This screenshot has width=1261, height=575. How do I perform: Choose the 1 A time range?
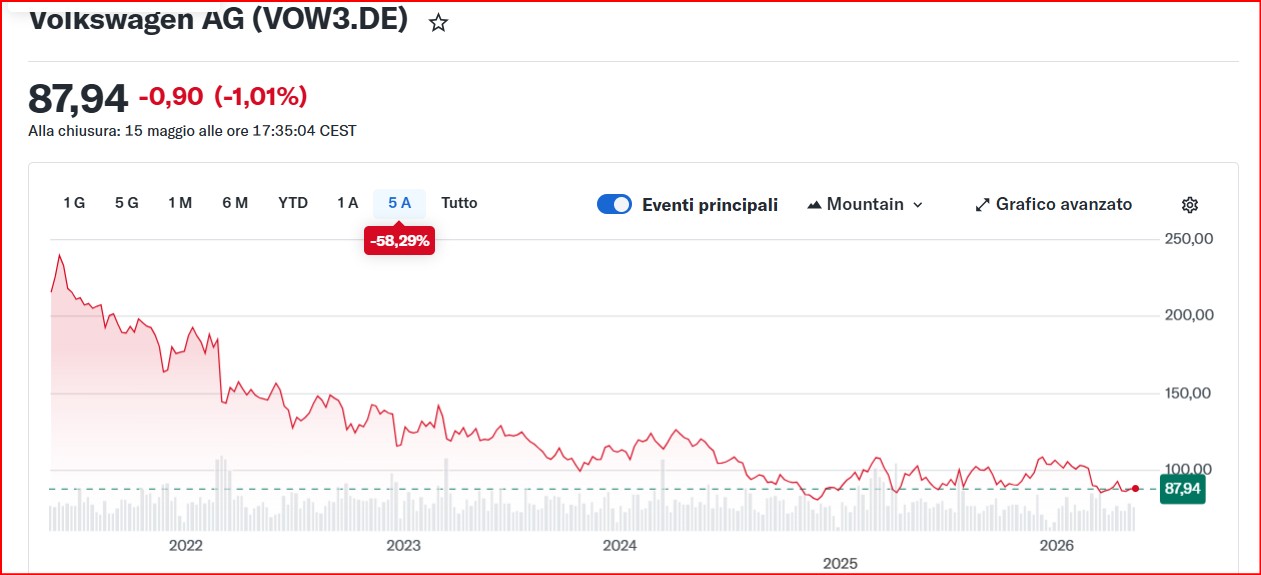pyautogui.click(x=347, y=203)
